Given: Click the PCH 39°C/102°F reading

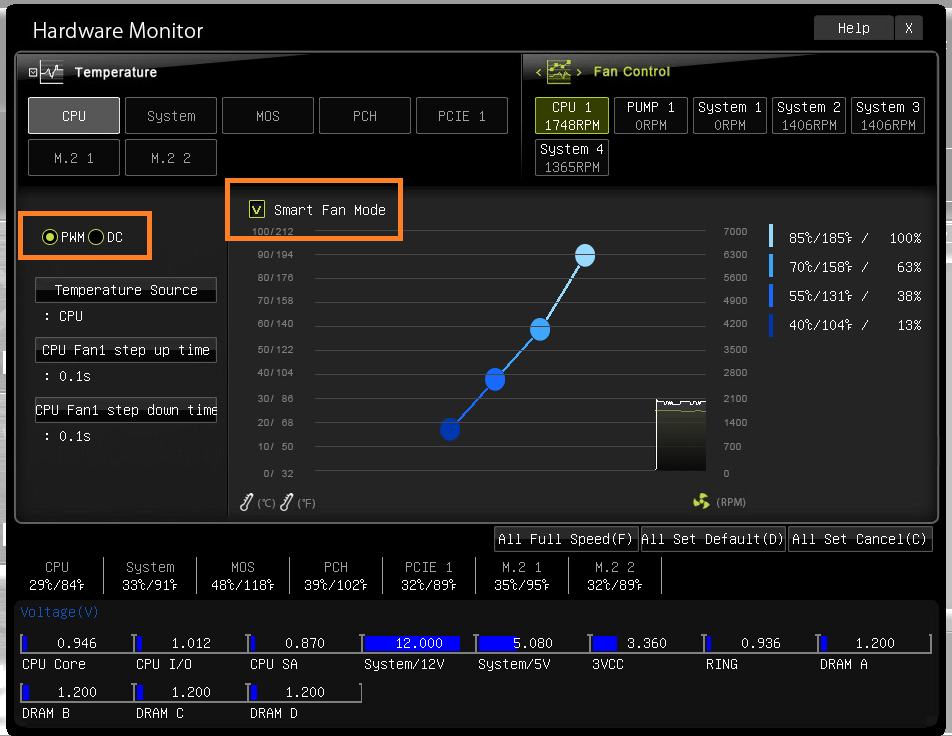Looking at the screenshot, I should click(336, 576).
